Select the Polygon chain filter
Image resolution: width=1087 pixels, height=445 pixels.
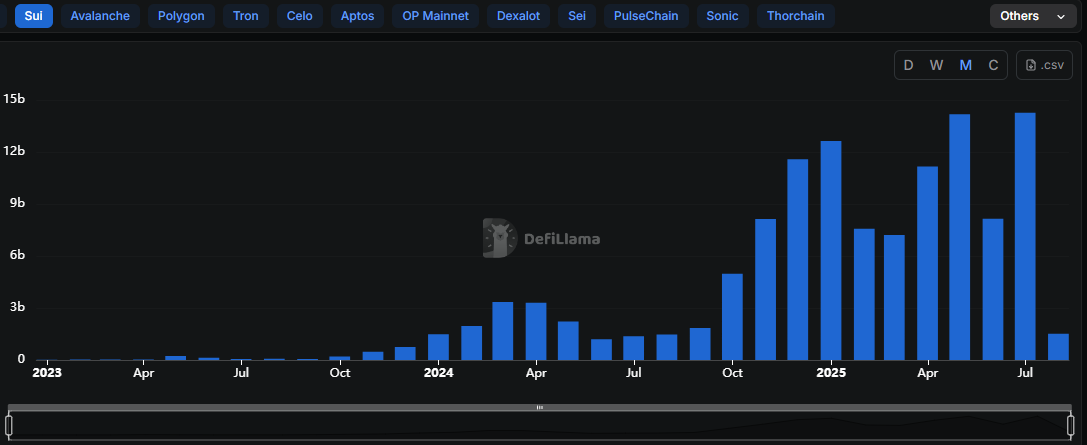point(181,16)
